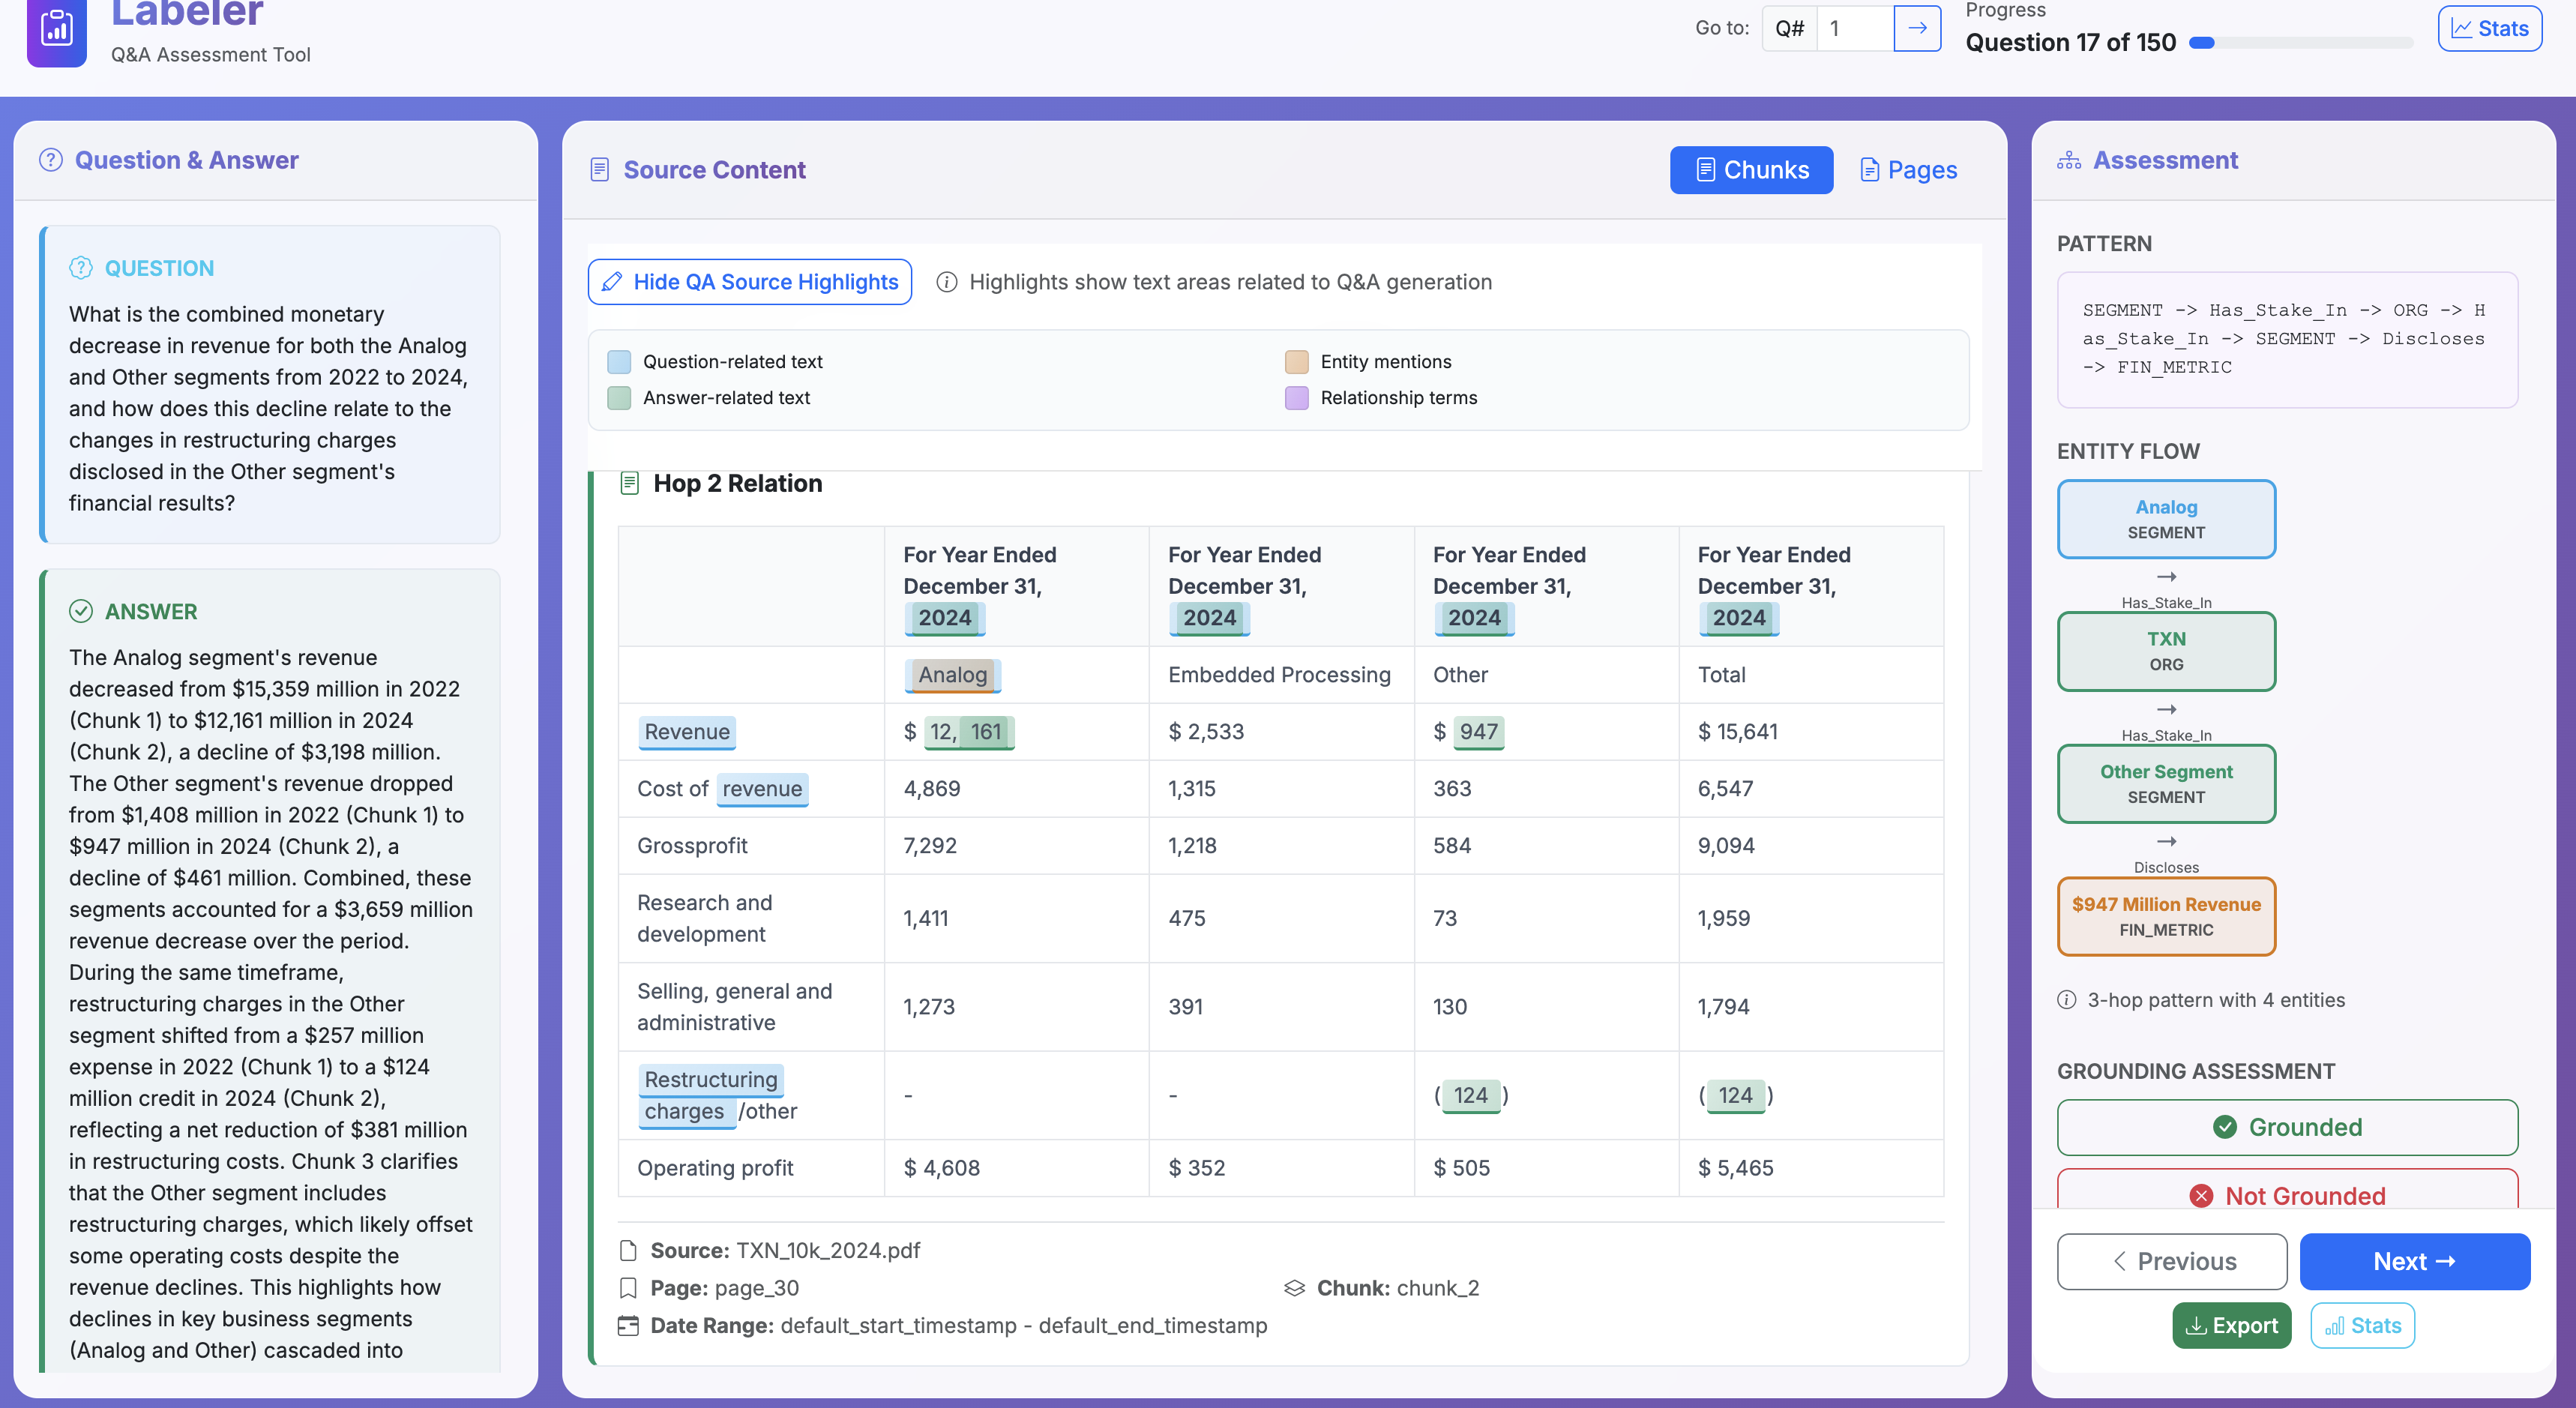This screenshot has width=2576, height=1408.
Task: Click the Go-to arrow submit icon
Action: coord(1916,28)
